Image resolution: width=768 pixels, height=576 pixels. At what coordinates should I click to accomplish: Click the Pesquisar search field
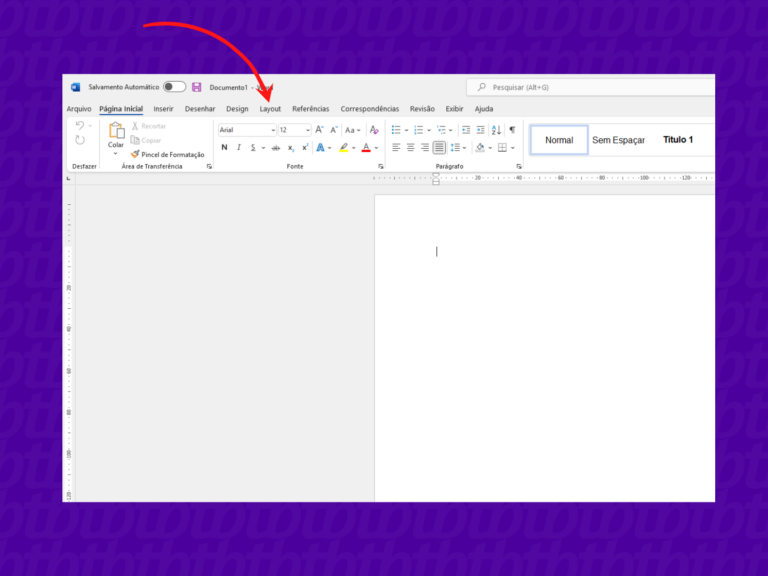[590, 87]
